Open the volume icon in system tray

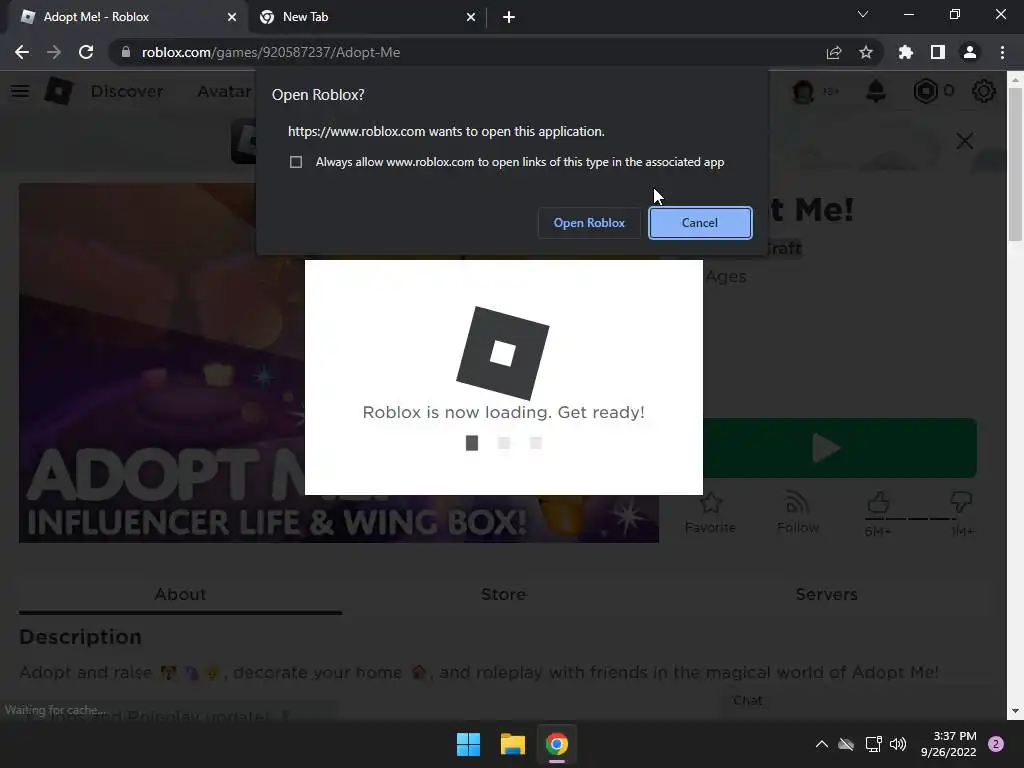click(x=898, y=744)
